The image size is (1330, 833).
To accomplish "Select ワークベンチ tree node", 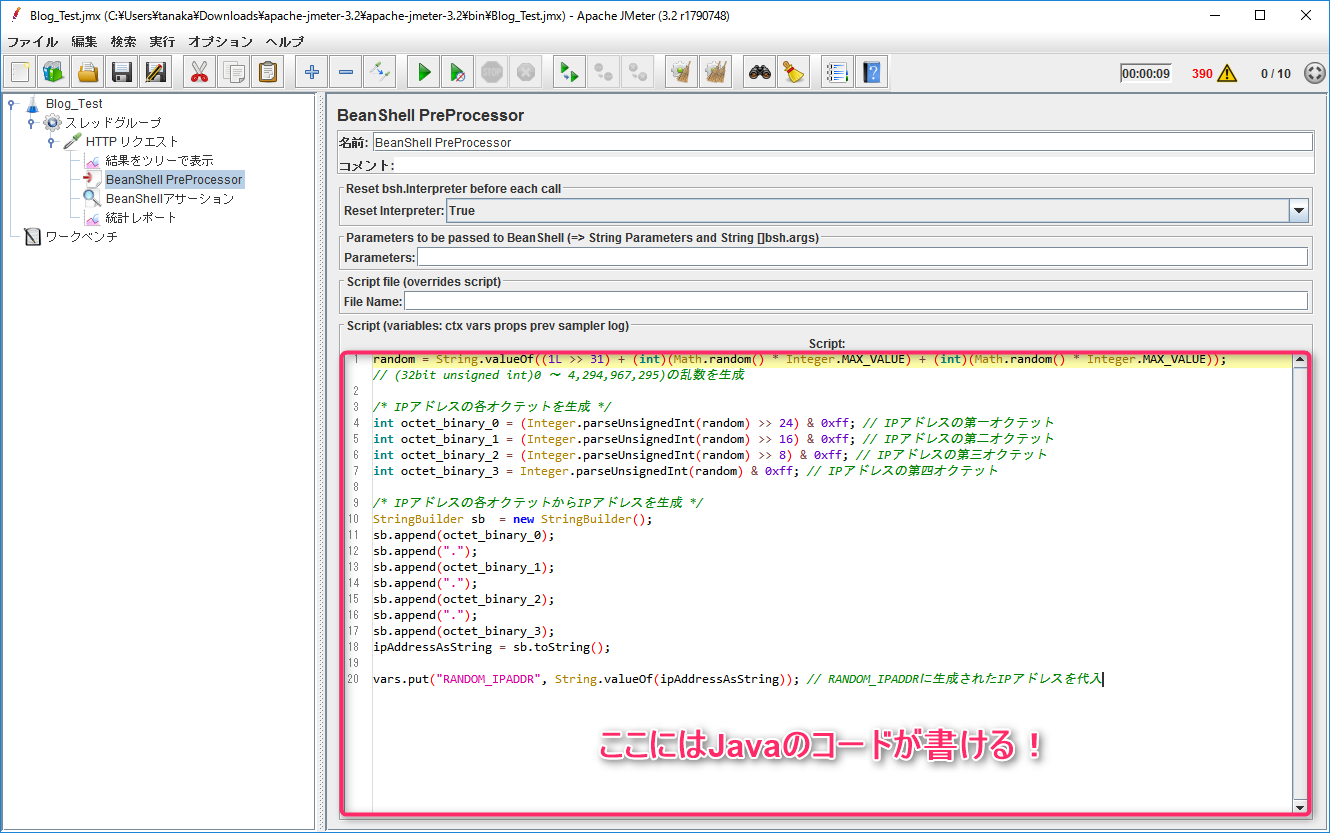I will pyautogui.click(x=81, y=237).
